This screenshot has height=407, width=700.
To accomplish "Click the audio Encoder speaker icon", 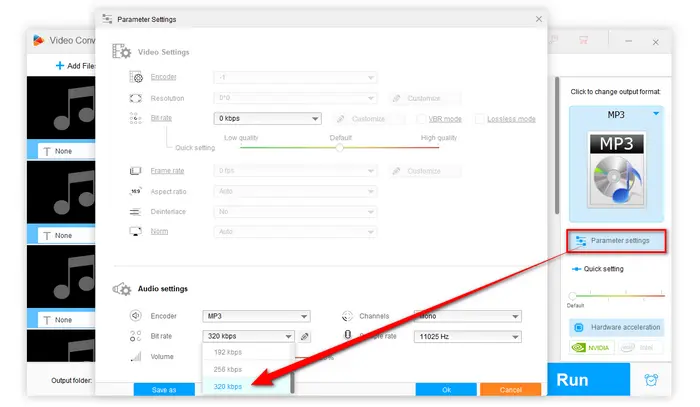I will pos(135,316).
